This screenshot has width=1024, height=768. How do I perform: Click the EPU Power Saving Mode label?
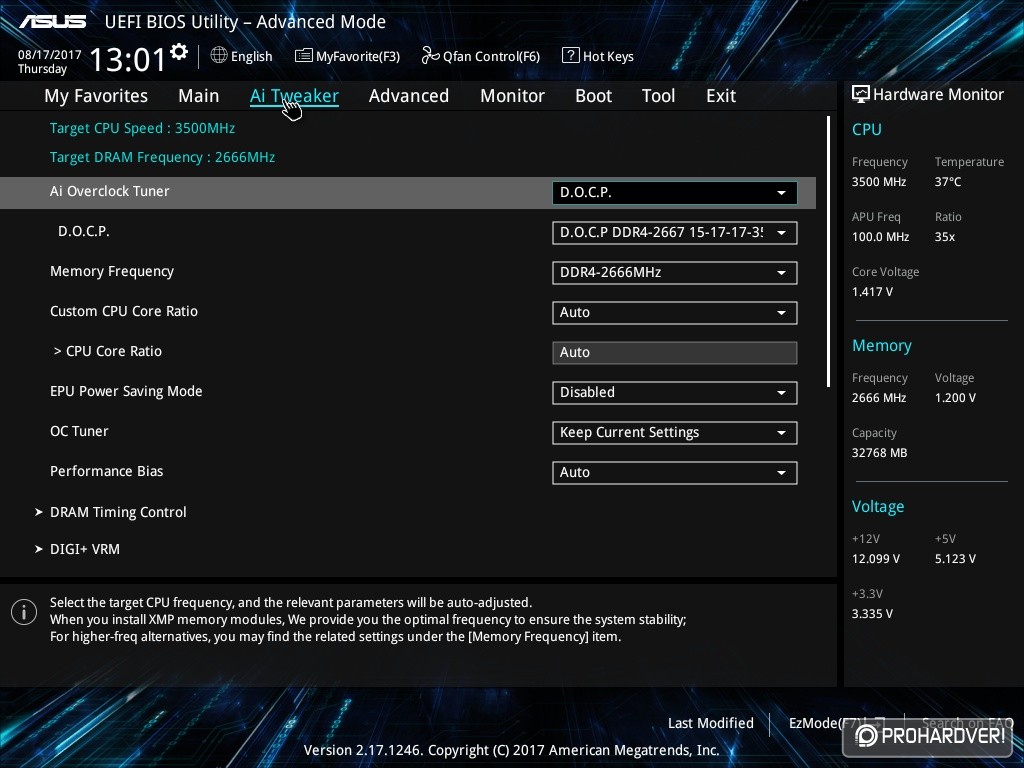126,391
